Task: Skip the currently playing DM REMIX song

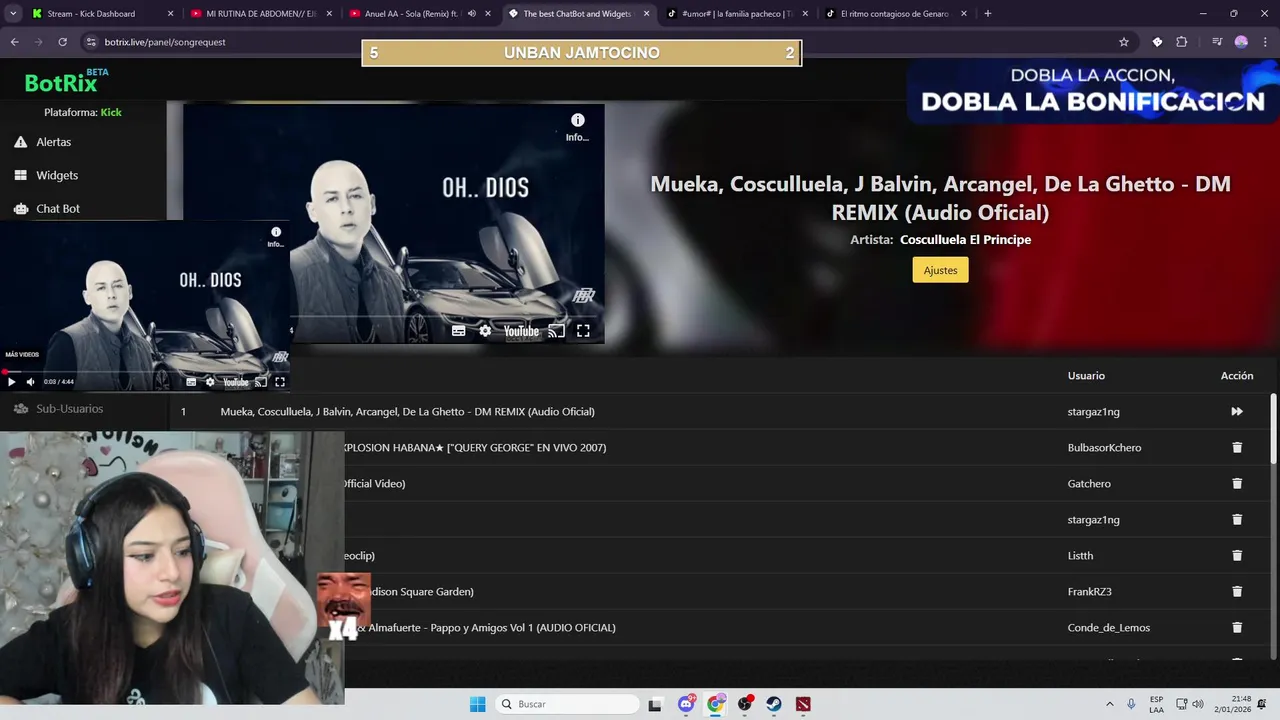Action: click(x=1237, y=411)
